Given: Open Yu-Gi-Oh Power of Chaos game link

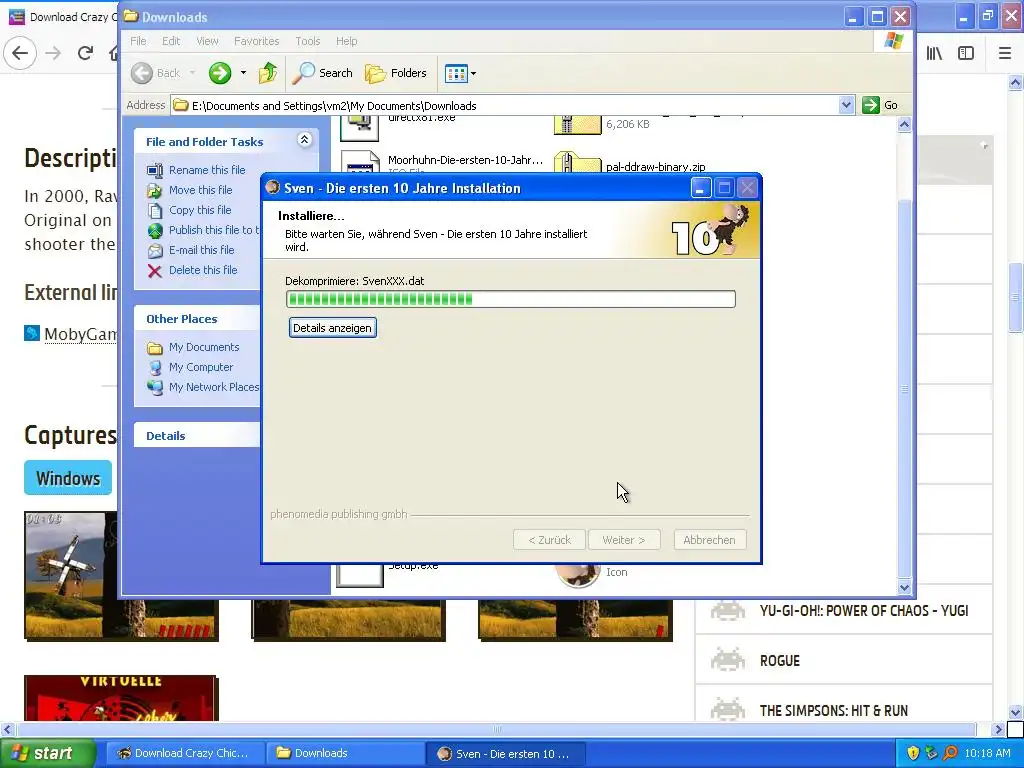Looking at the screenshot, I should (863, 611).
